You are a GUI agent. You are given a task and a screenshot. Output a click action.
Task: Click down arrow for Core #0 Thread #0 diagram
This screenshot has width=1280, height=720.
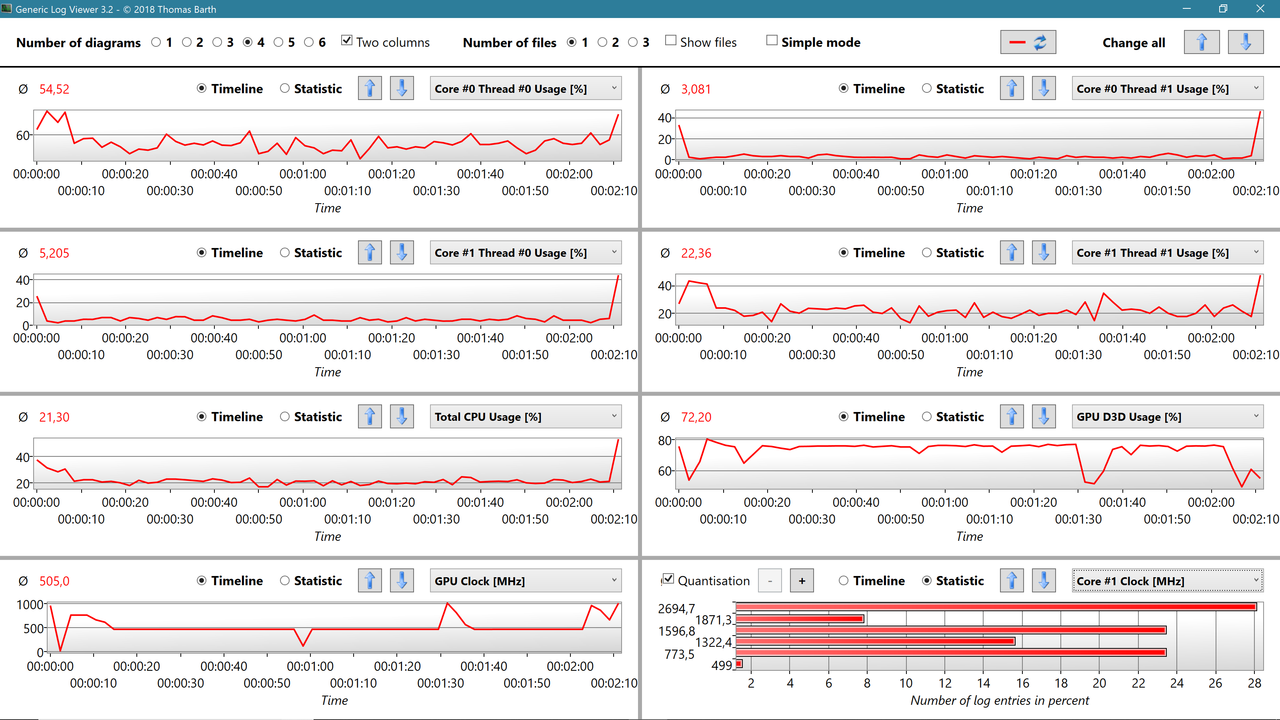402,88
